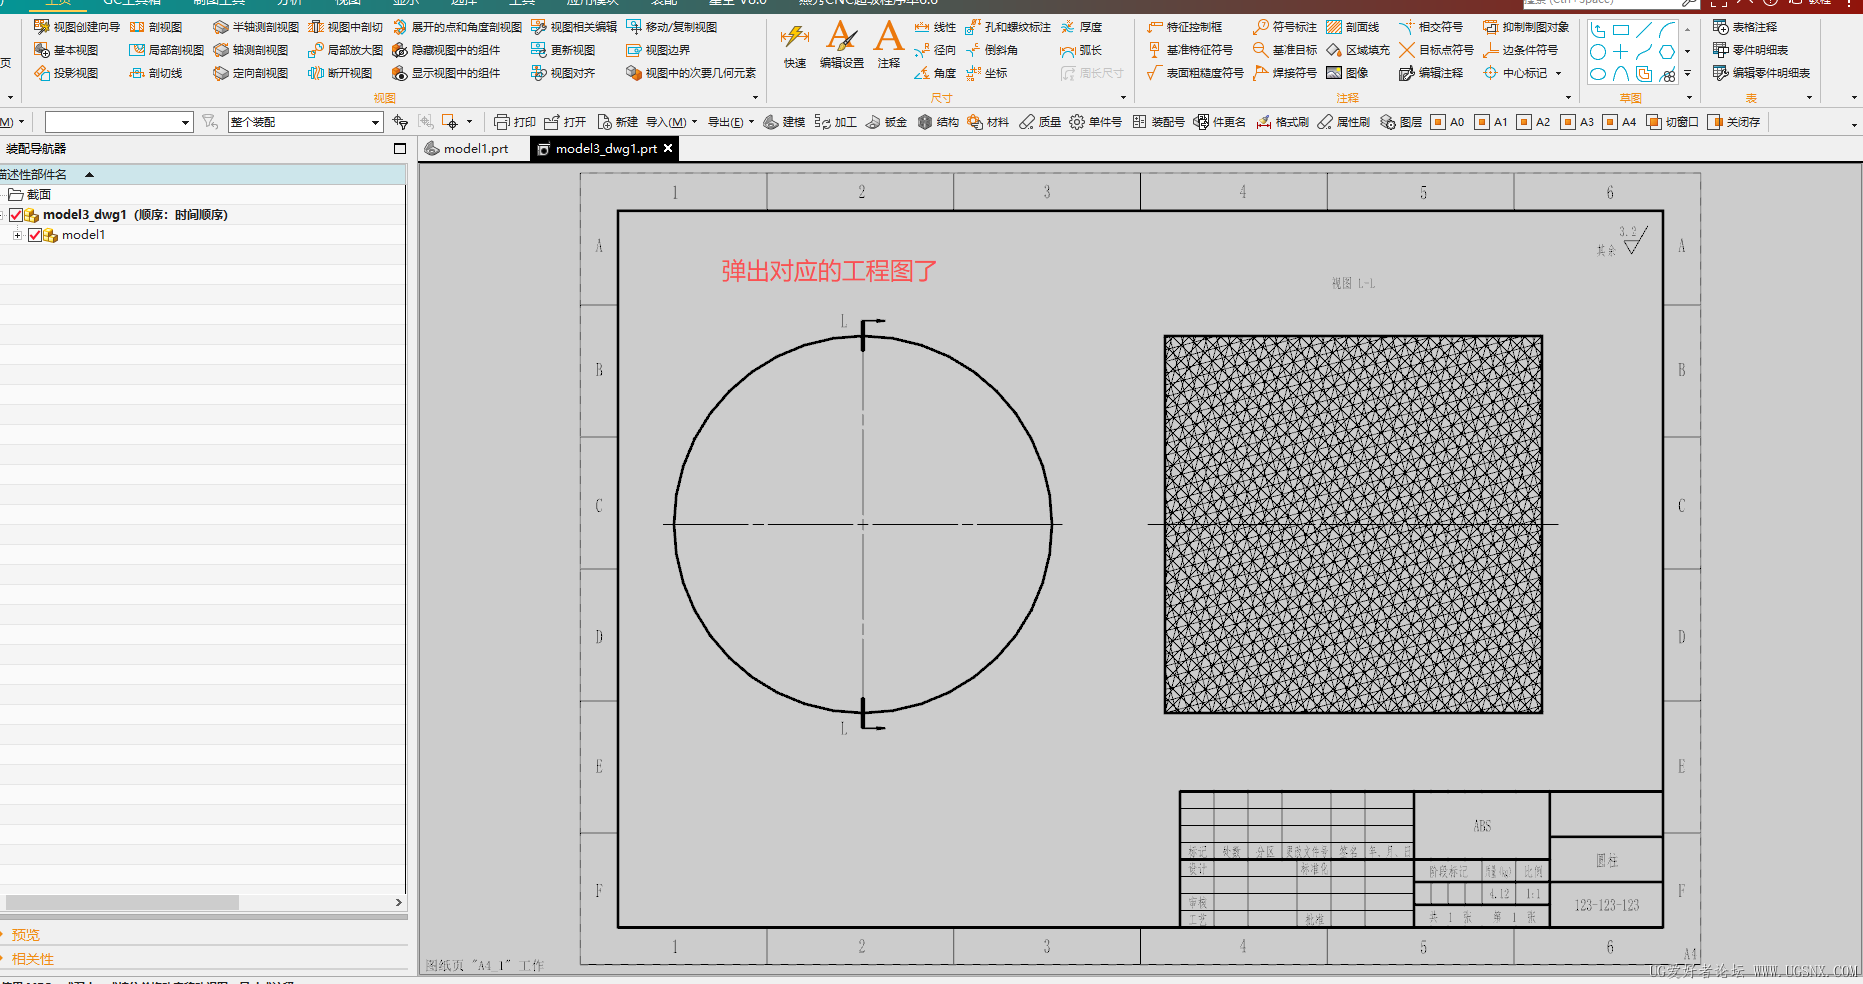The image size is (1863, 984).
Task: Open the Center Mark (中心标记) dropdown arrow
Action: [1558, 73]
